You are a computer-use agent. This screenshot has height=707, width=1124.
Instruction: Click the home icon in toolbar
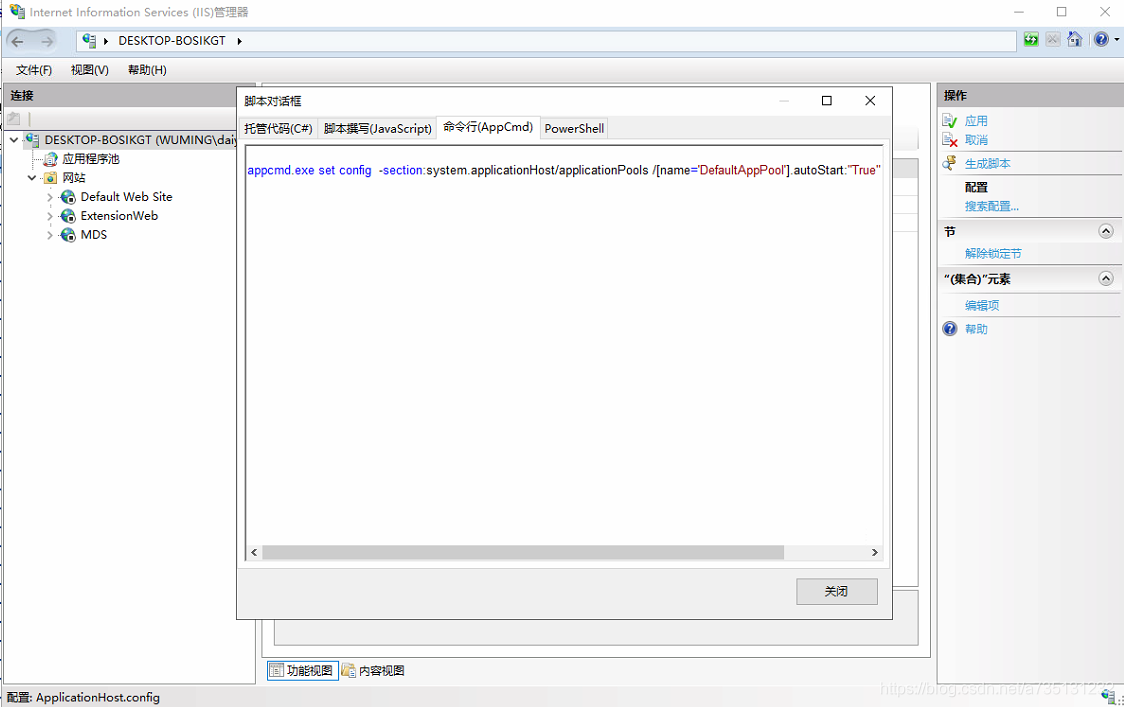point(1074,39)
